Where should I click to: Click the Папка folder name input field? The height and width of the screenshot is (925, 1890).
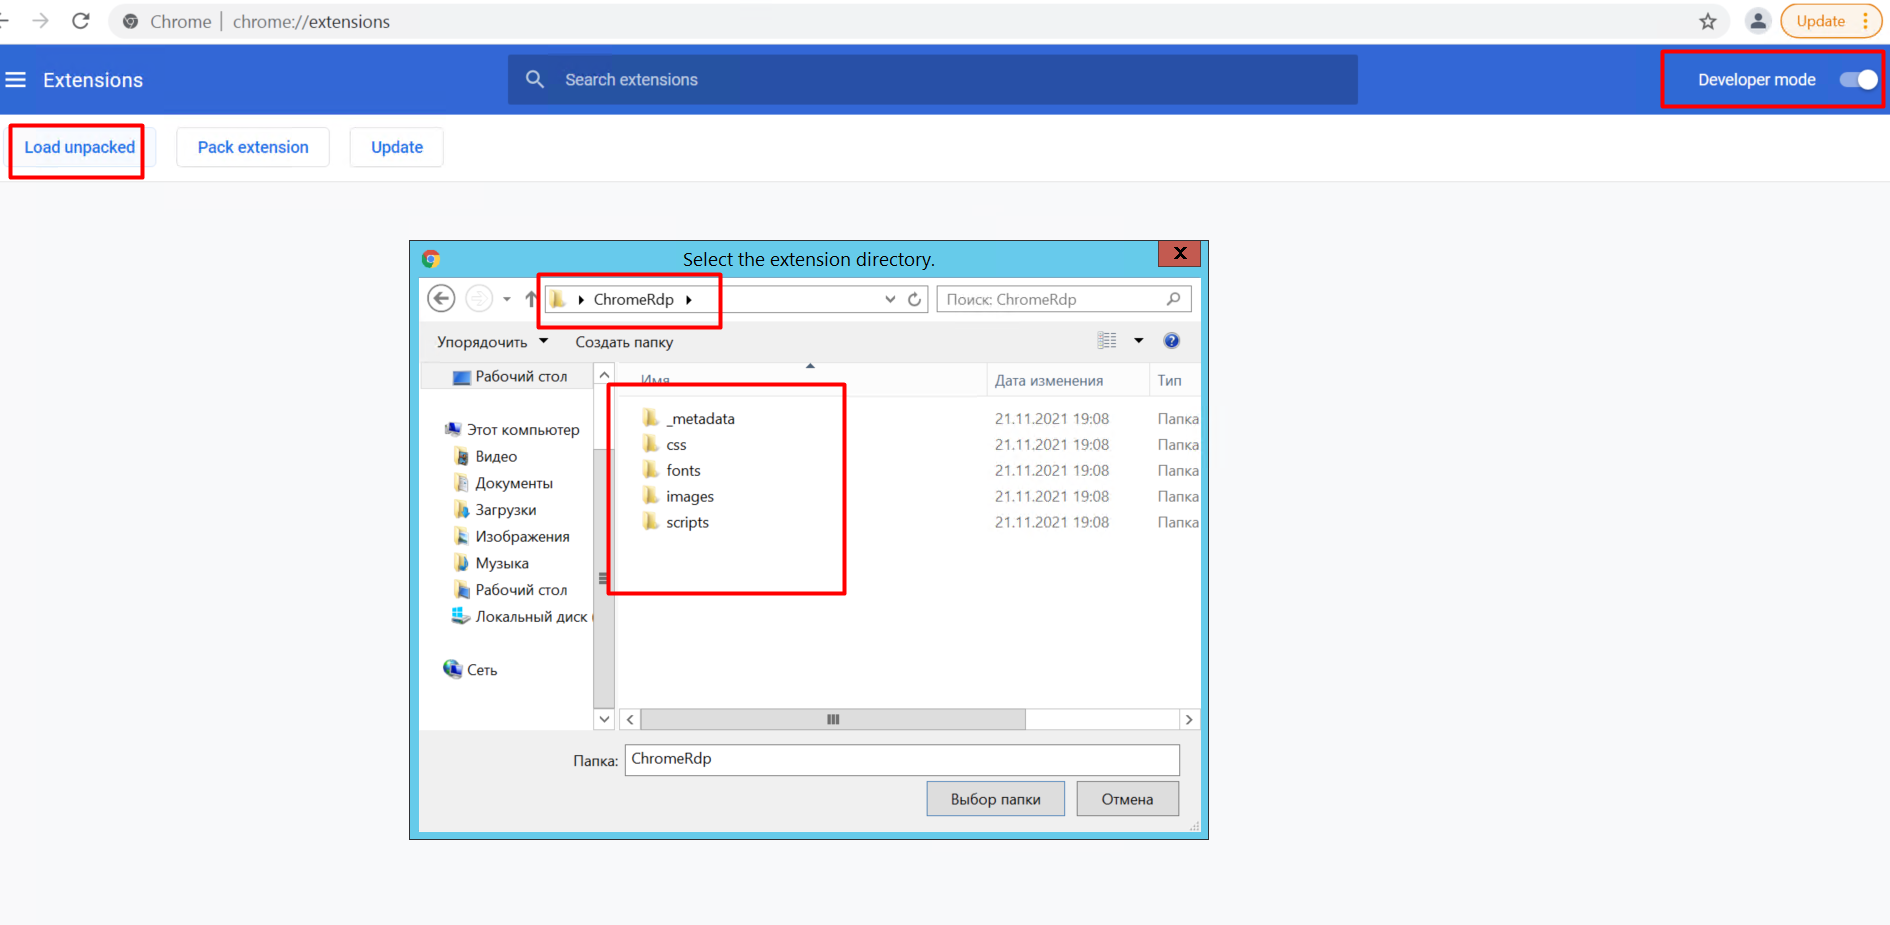pos(902,759)
